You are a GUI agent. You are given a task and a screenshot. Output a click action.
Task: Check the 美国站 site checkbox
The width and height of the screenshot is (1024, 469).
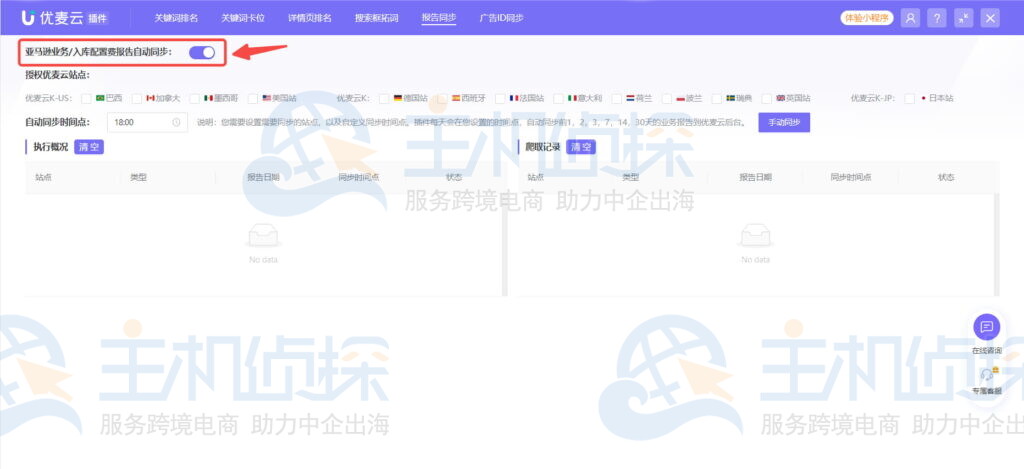coord(253,99)
